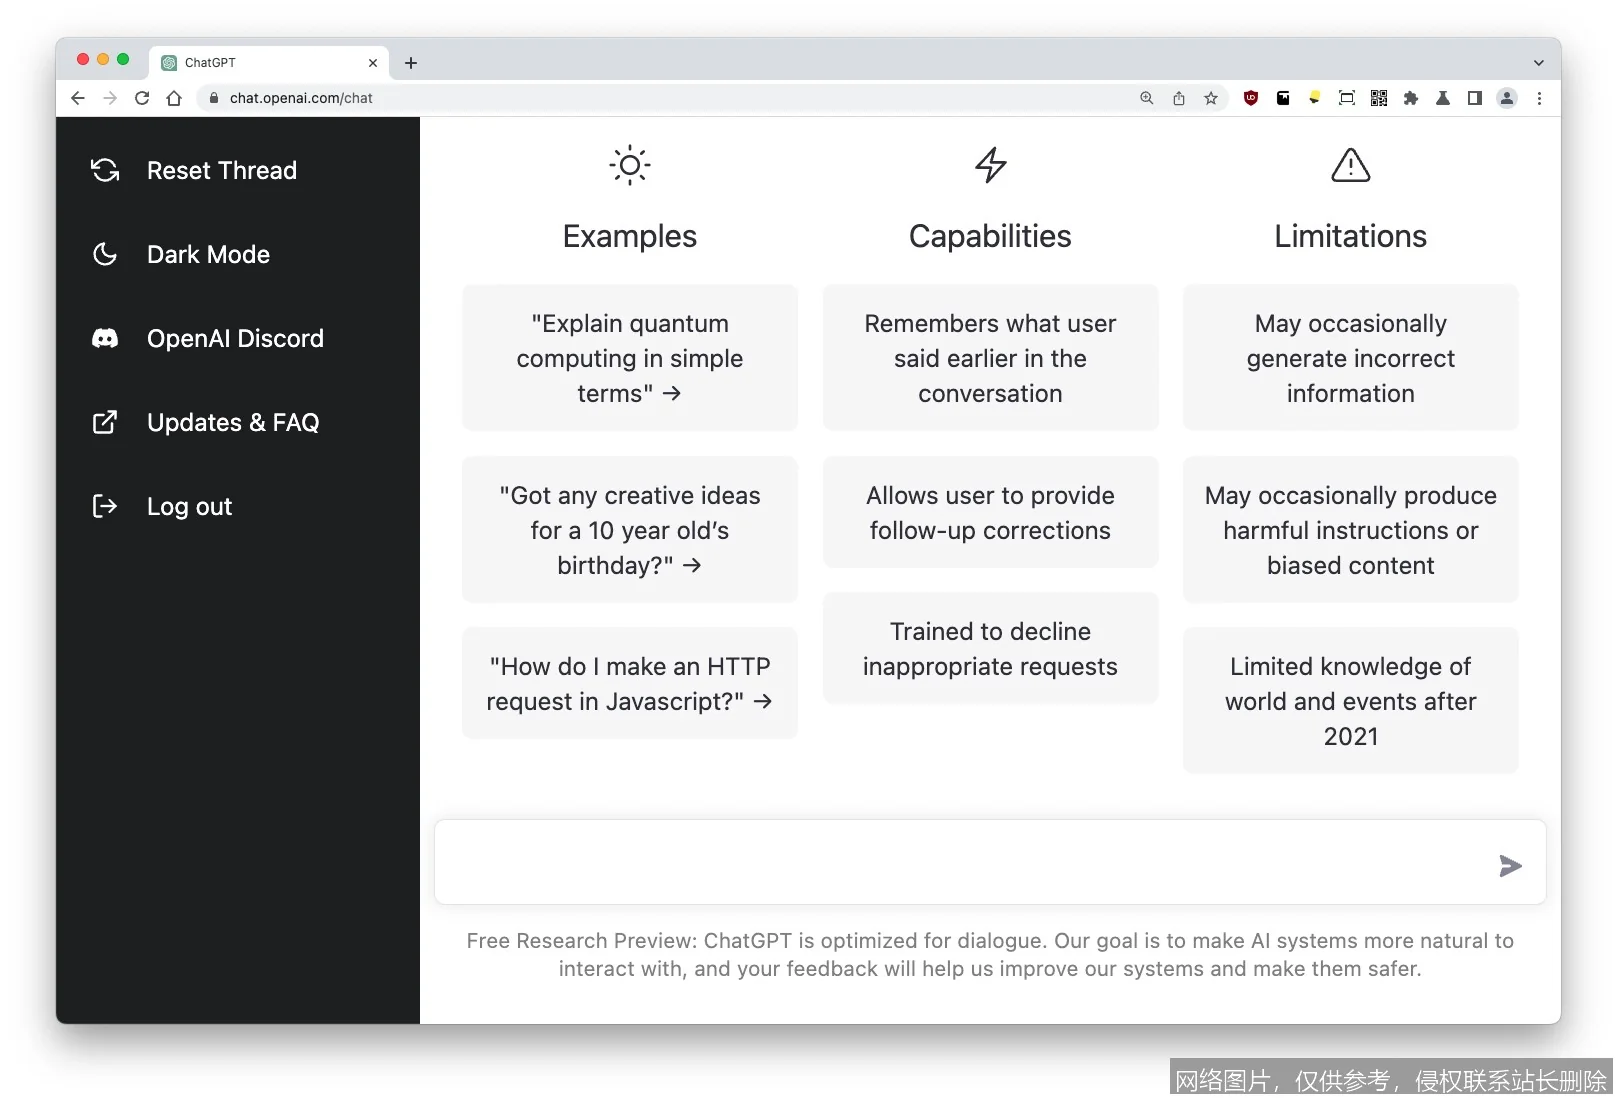Open a new browser tab
Image resolution: width=1617 pixels, height=1098 pixels.
click(x=411, y=63)
